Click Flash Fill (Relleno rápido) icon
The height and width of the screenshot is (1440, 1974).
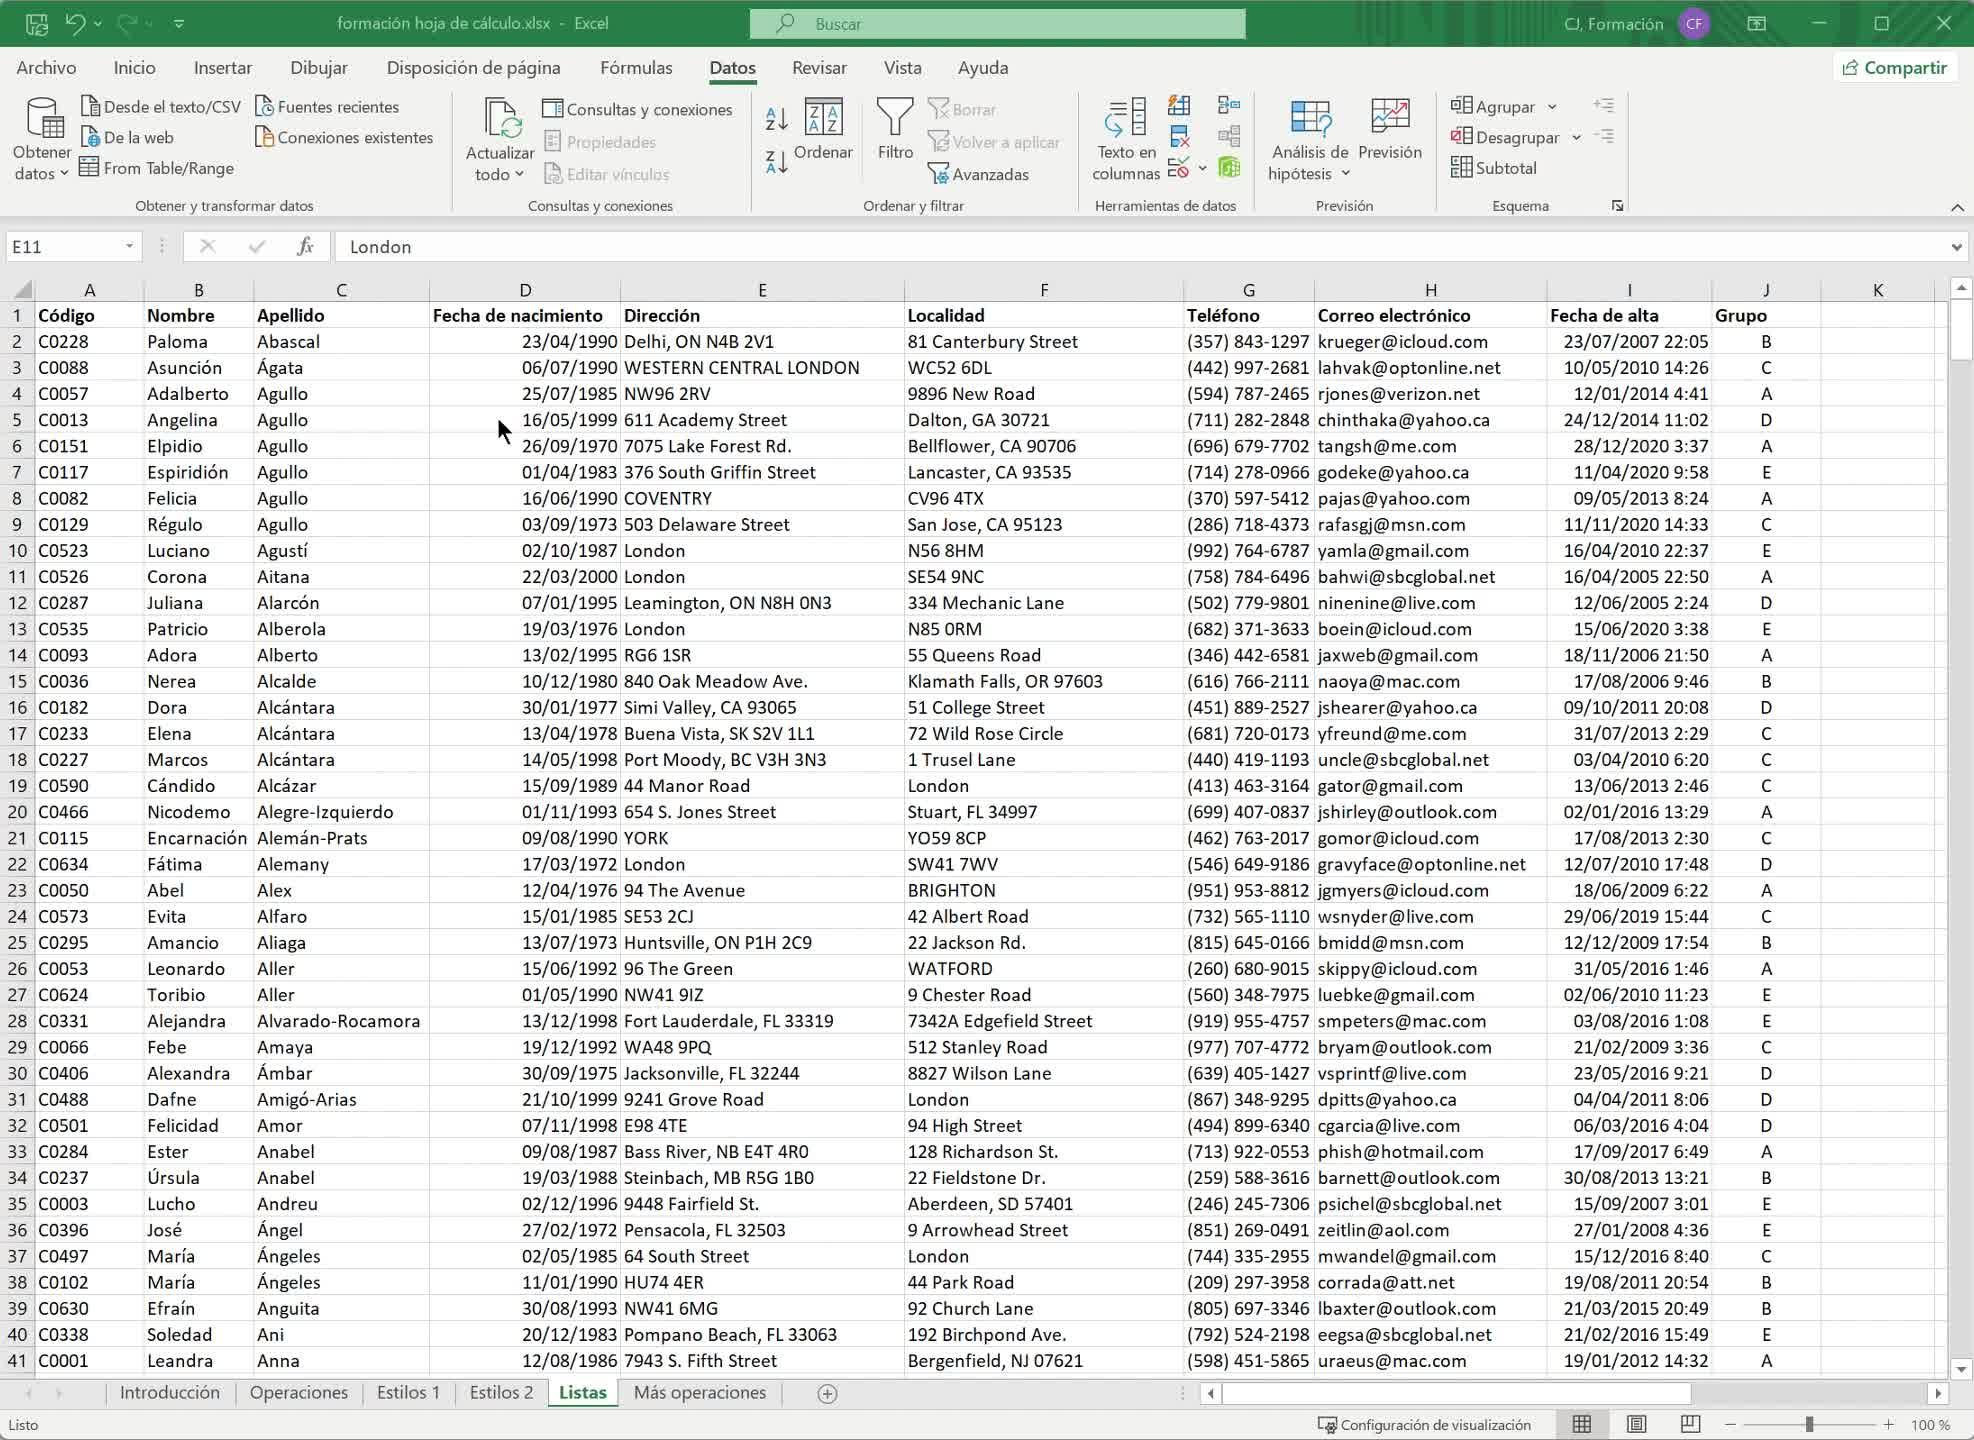(x=1180, y=106)
